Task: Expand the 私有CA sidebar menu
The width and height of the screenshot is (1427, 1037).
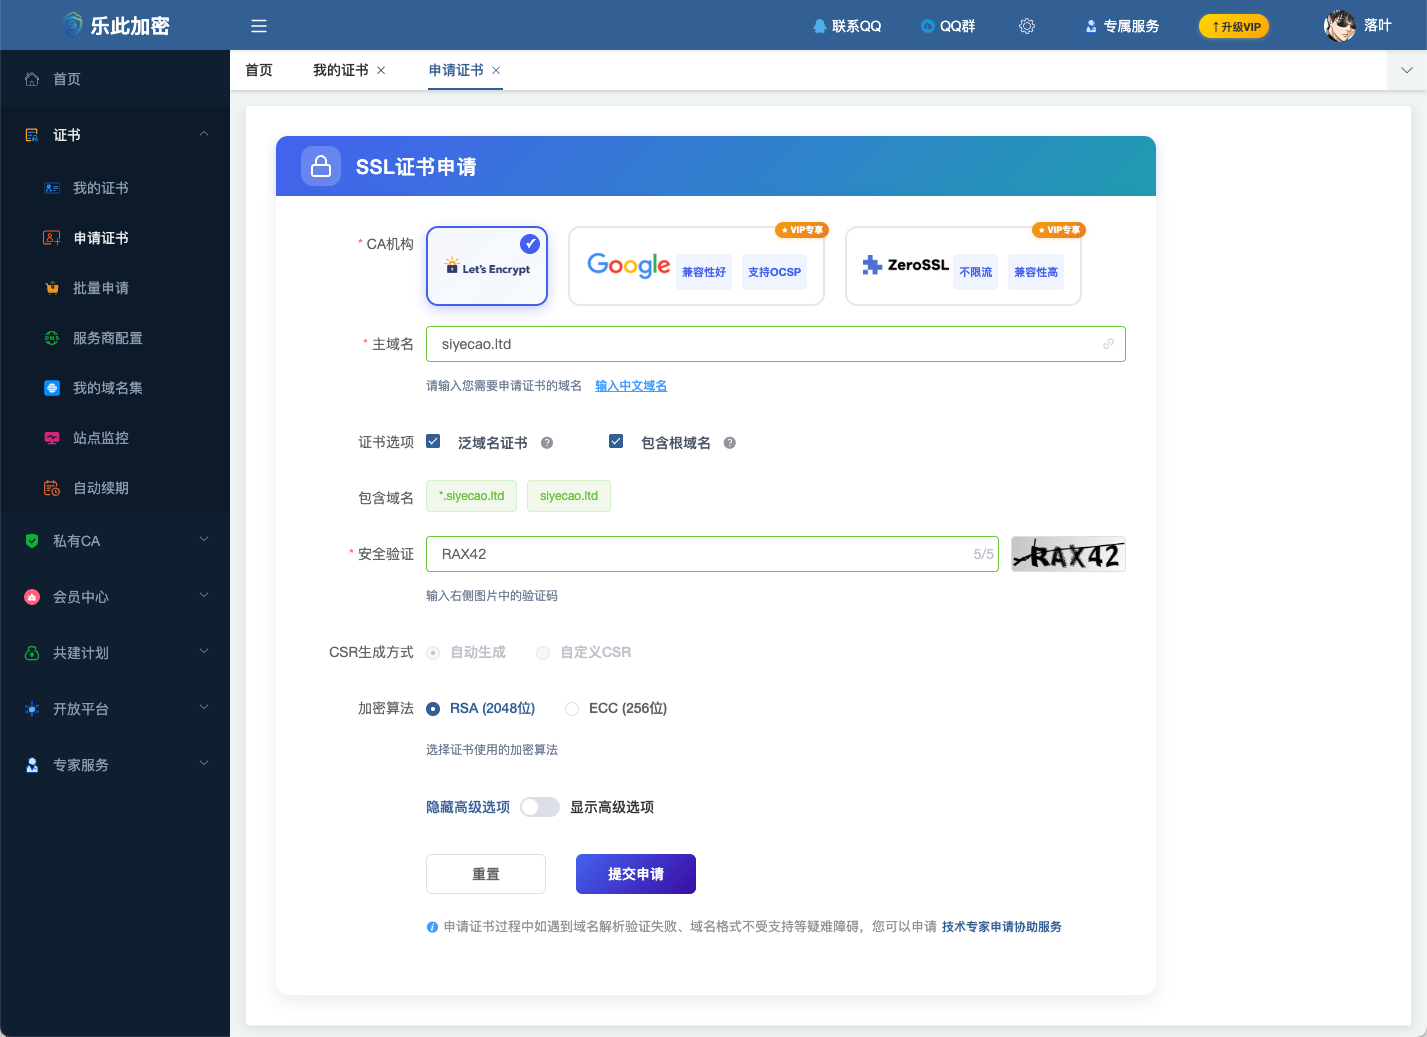Action: (115, 541)
